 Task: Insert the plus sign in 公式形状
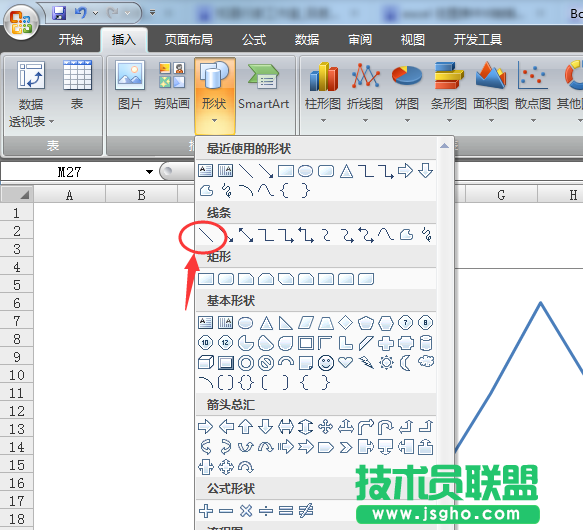click(x=206, y=511)
